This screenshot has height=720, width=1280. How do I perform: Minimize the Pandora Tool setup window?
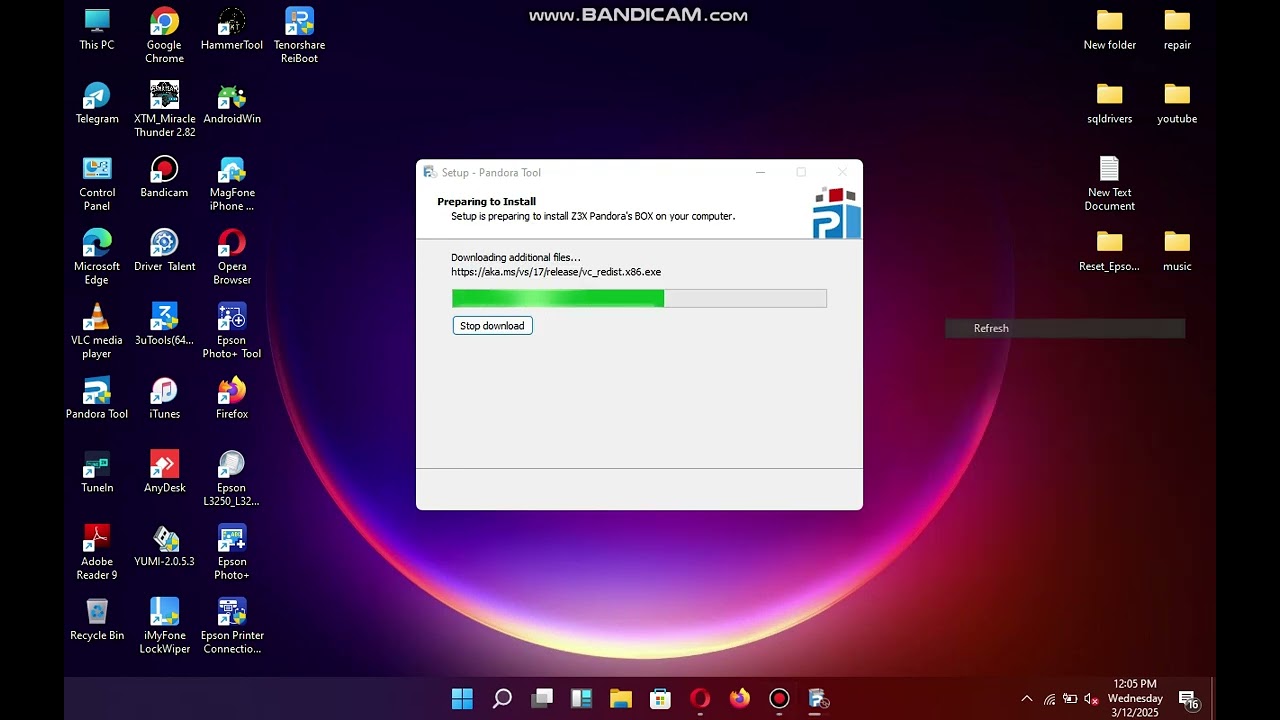point(760,172)
